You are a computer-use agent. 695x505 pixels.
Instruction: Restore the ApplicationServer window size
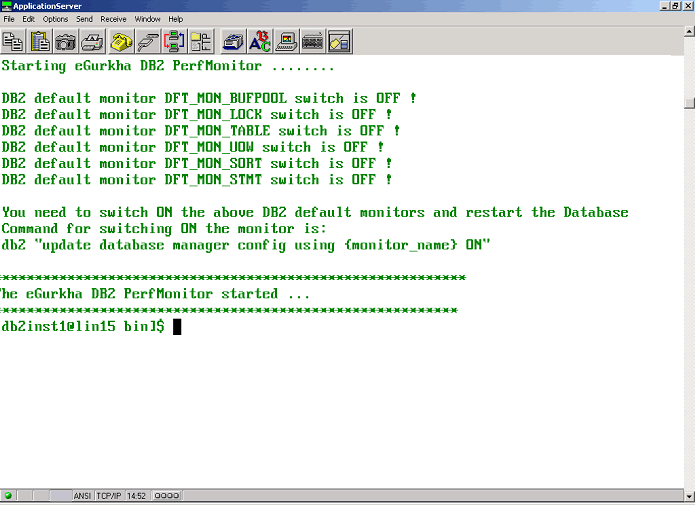[675, 6]
